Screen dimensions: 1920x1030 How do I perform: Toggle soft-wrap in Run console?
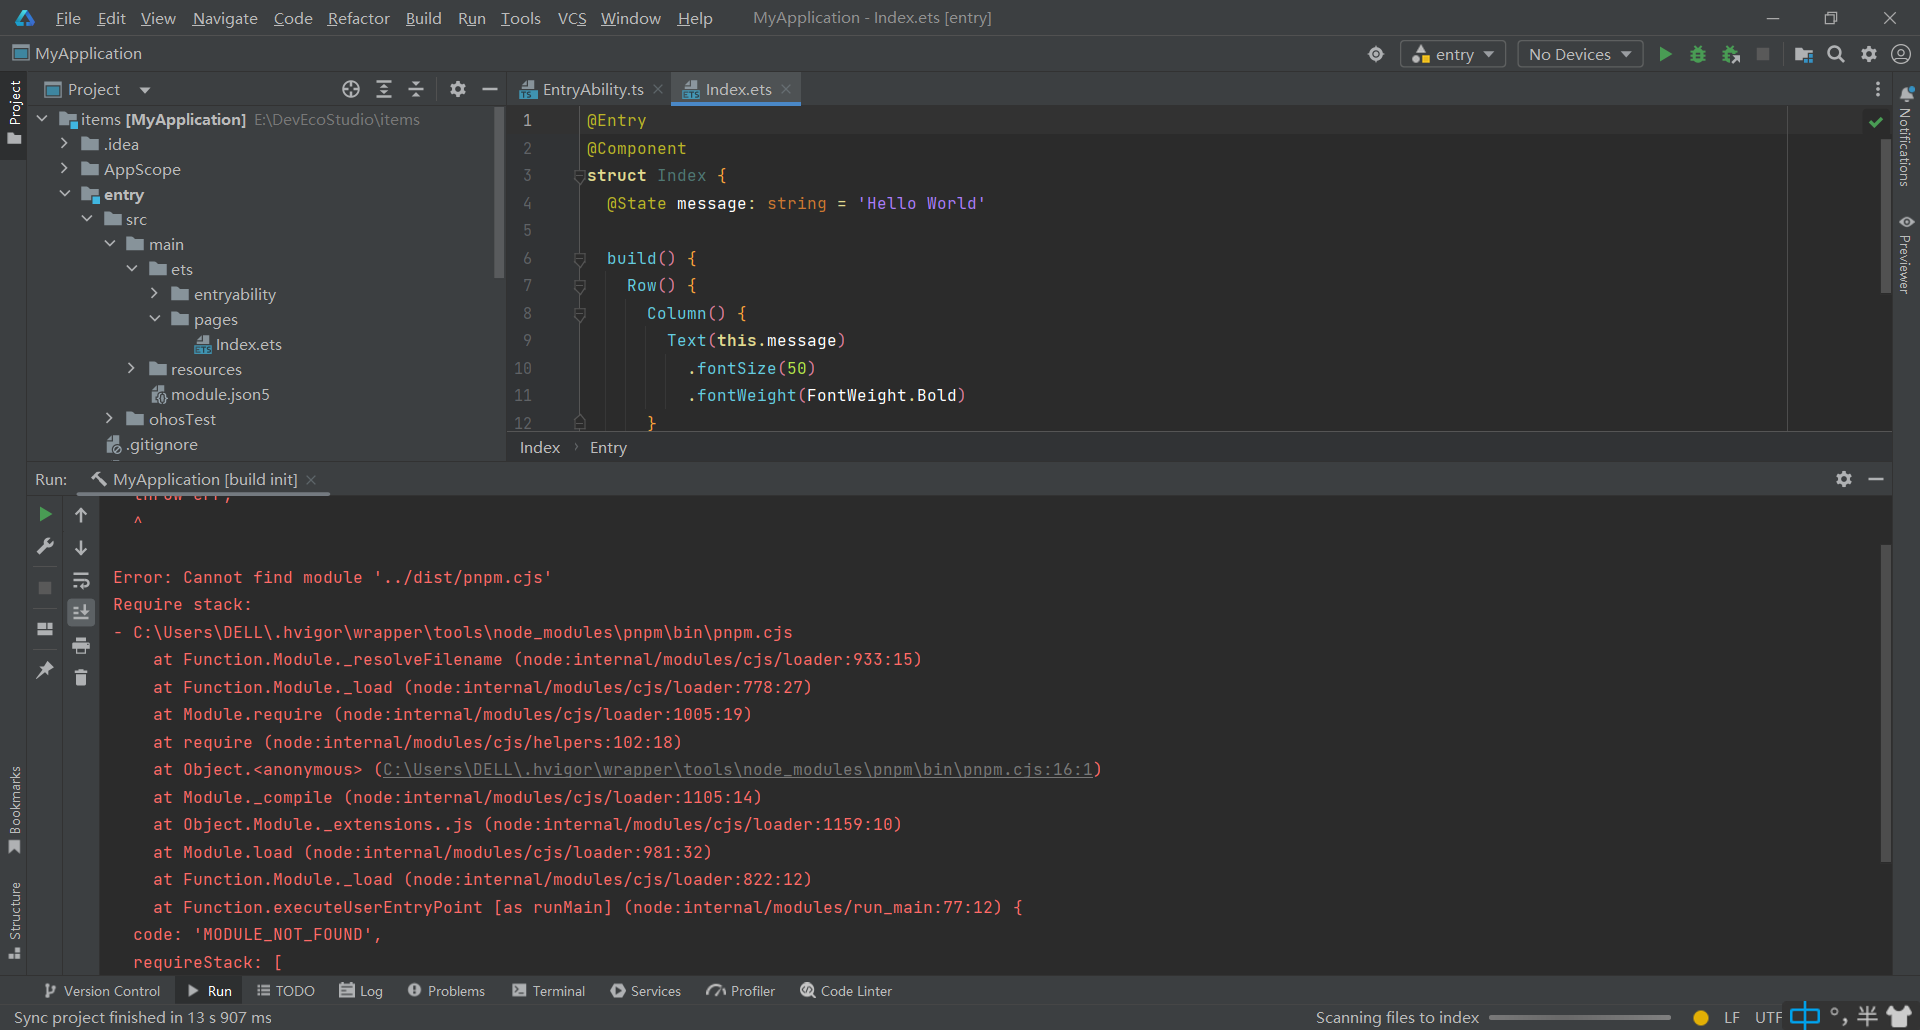[81, 580]
